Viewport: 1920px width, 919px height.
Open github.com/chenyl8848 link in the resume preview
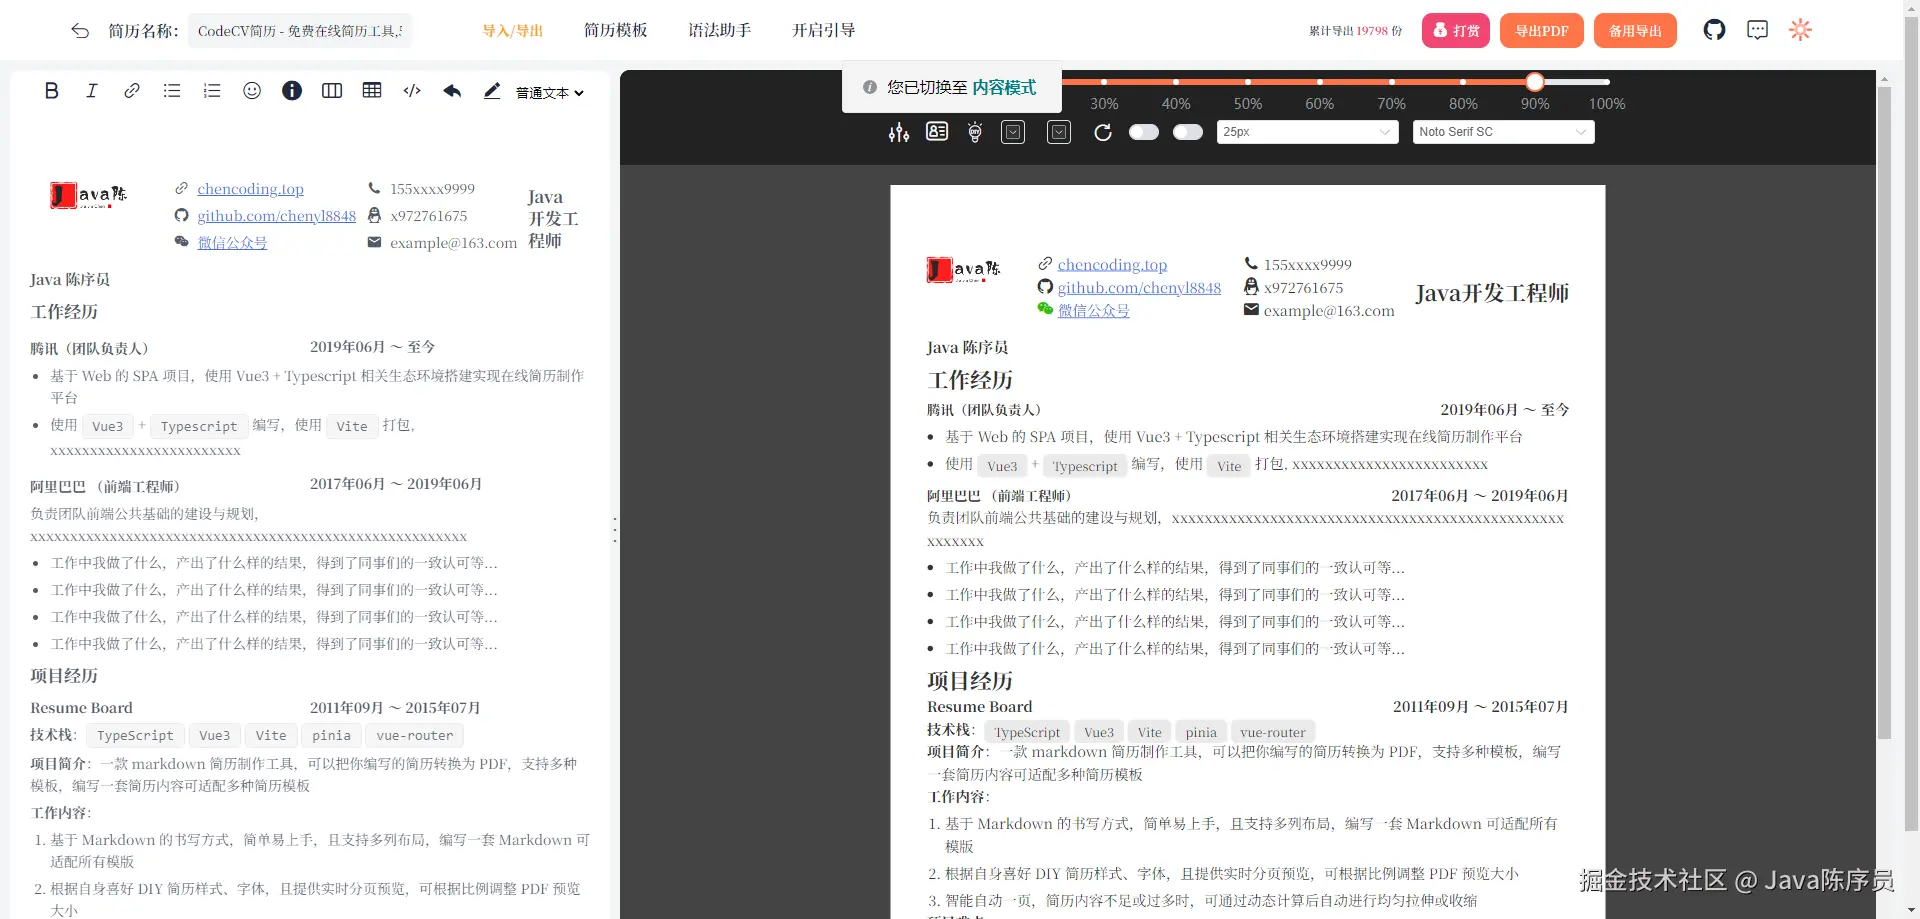tap(1139, 288)
